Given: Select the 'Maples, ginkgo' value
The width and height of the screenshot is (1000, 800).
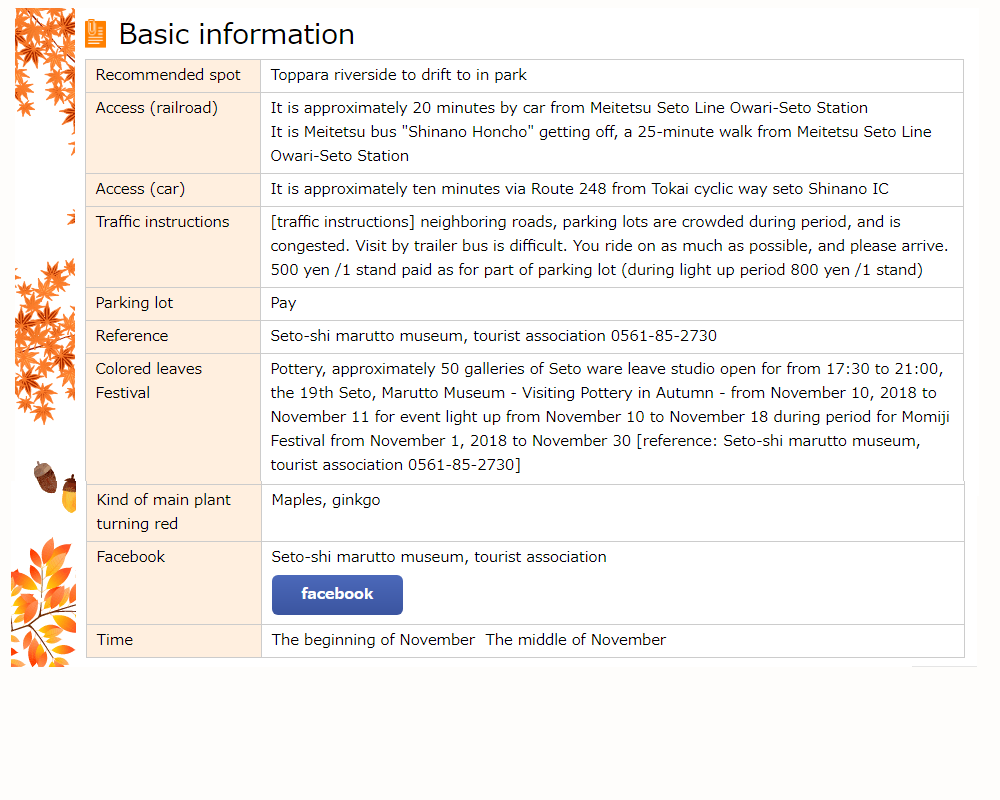Looking at the screenshot, I should tap(325, 500).
